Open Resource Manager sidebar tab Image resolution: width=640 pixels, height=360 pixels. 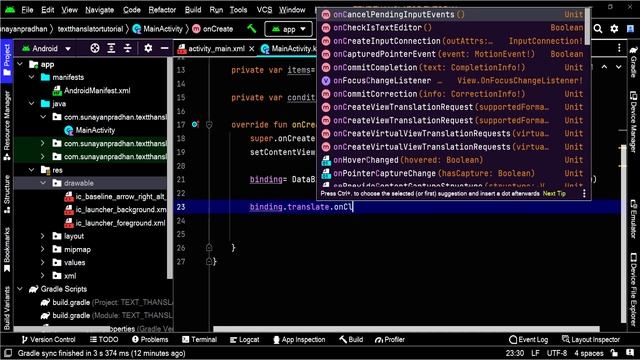click(7, 125)
